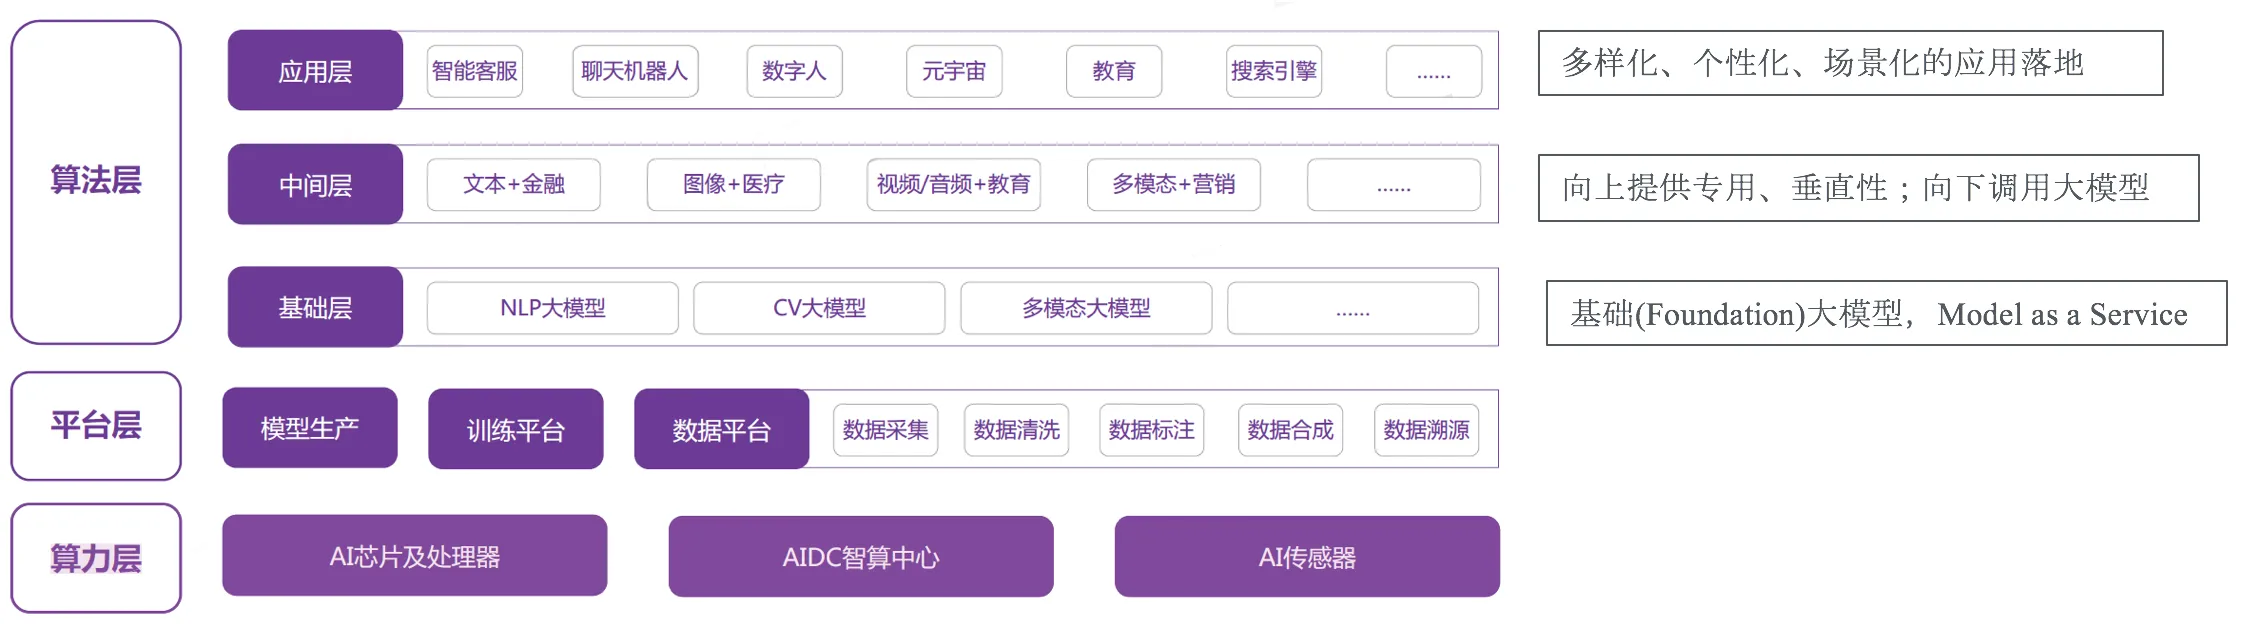Select the CV大模型 box
This screenshot has height=624, width=2264.
pyautogui.click(x=819, y=308)
